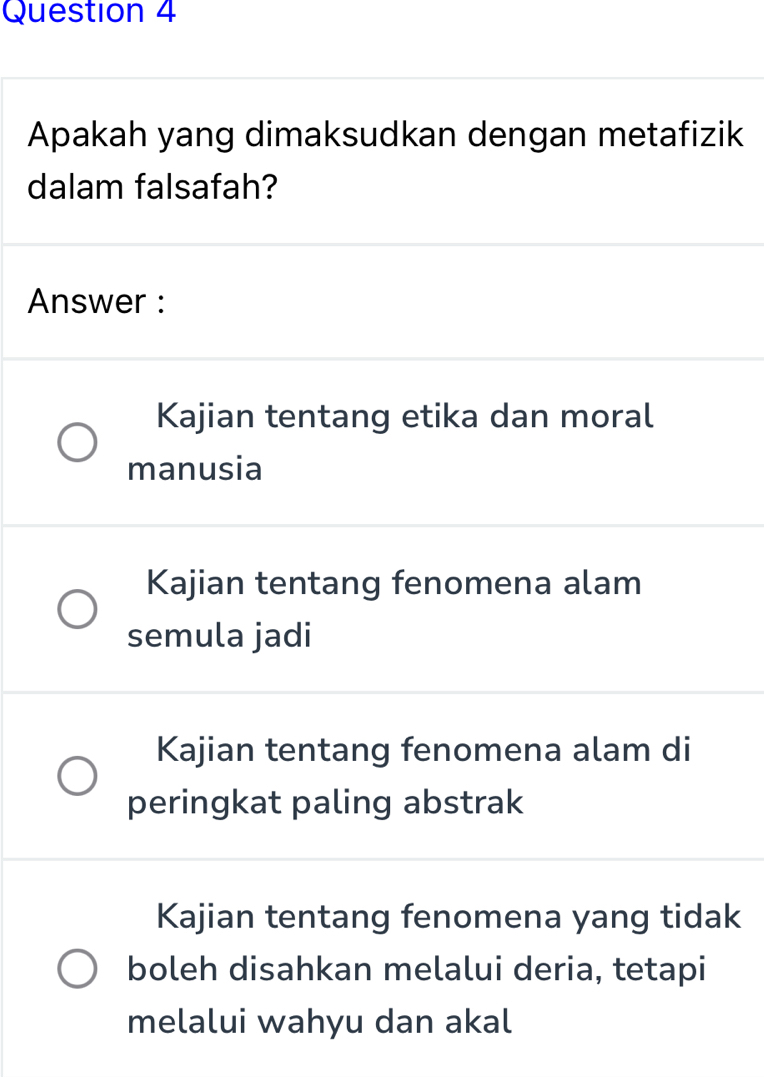Click 'peringkat paling abstrak' text line
The image size is (764, 1077).
coord(326,802)
